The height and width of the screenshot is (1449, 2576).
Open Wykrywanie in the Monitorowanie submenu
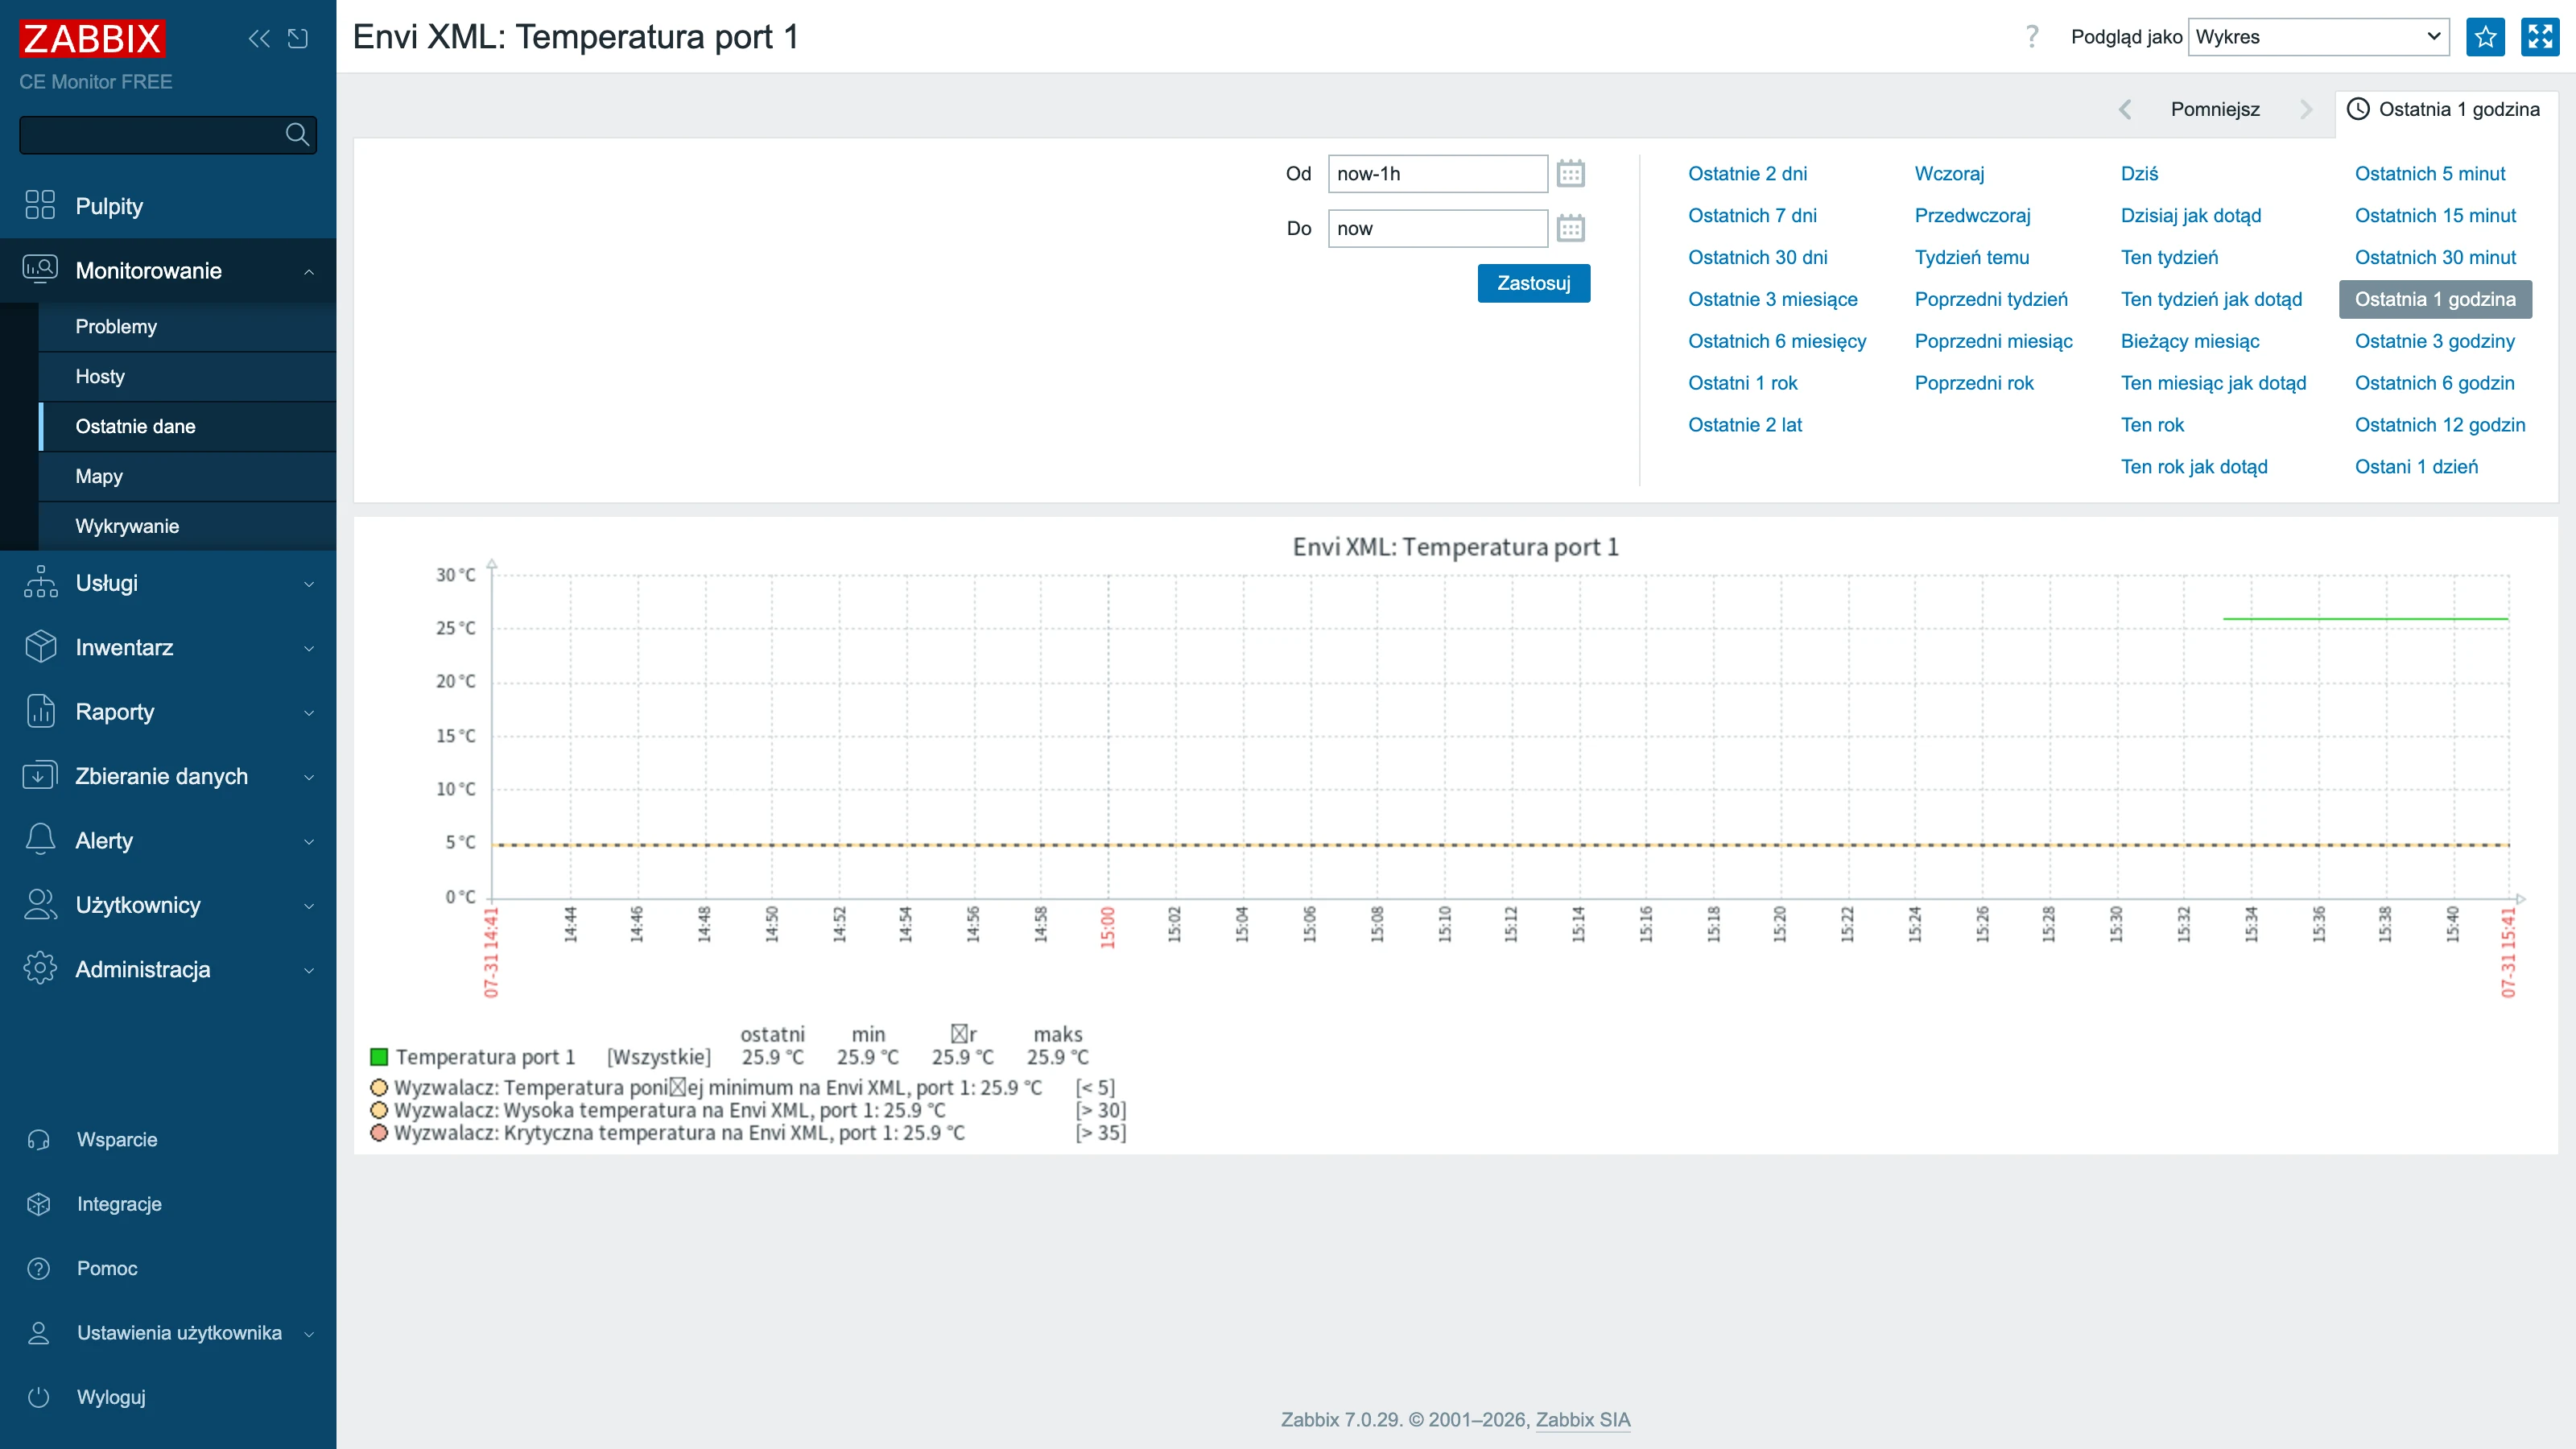click(187, 527)
